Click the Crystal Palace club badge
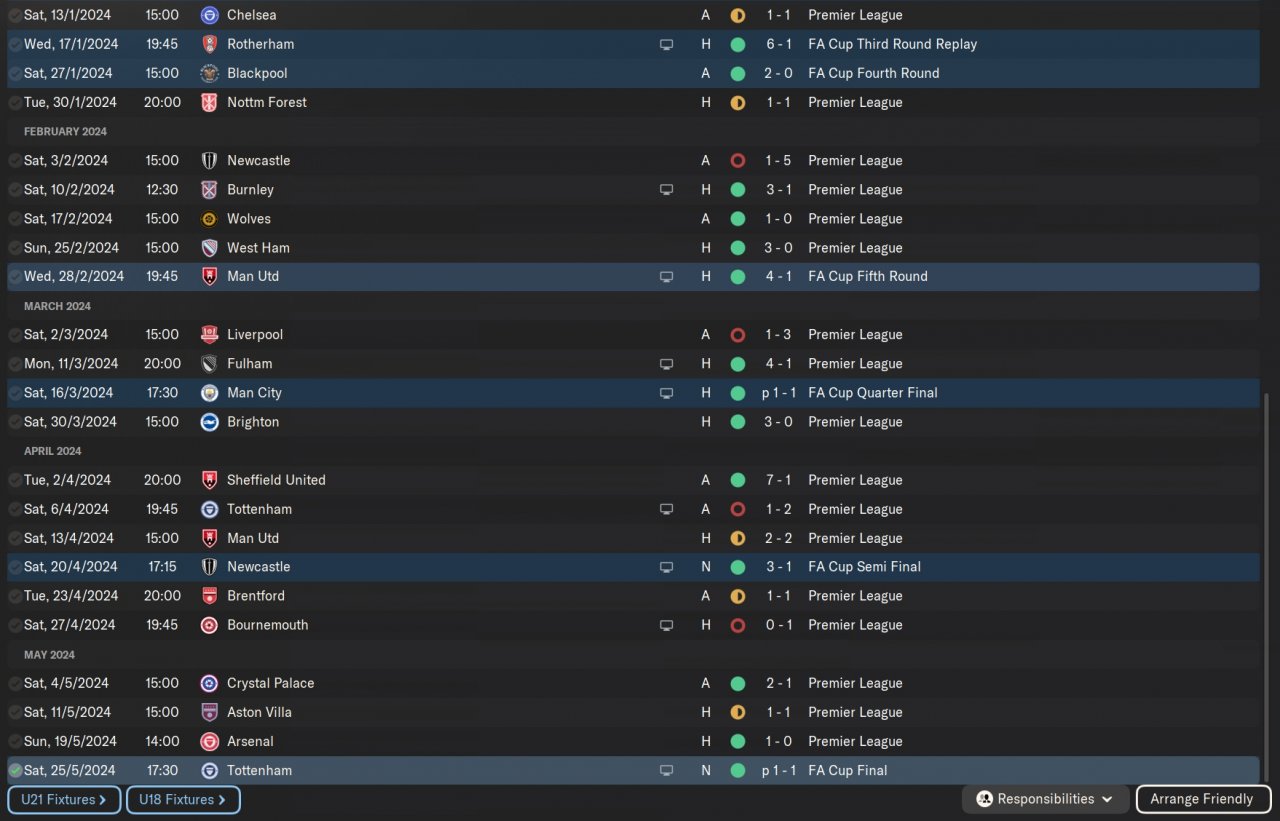Screen dimensions: 1280x821 (x=209, y=684)
